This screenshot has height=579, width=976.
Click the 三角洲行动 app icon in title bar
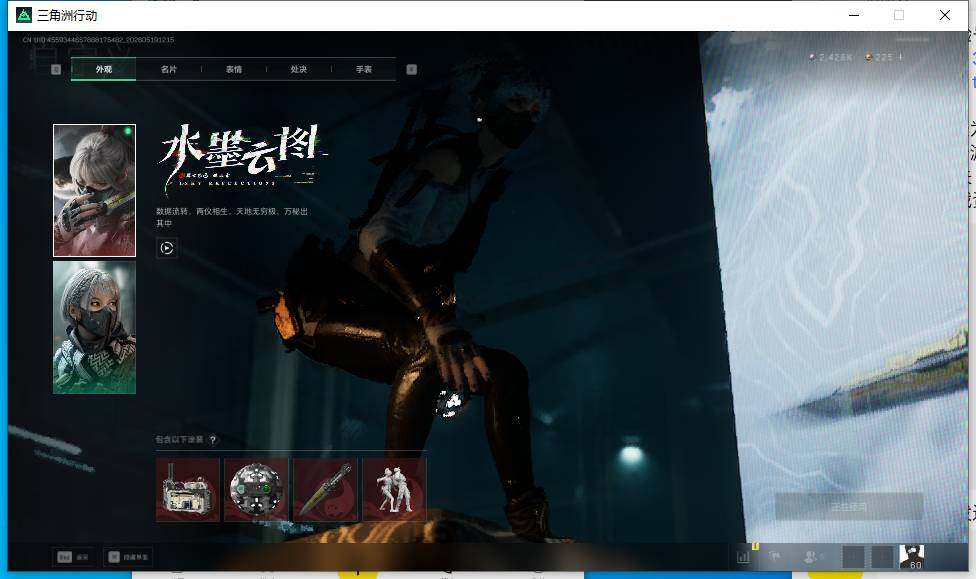[x=24, y=15]
